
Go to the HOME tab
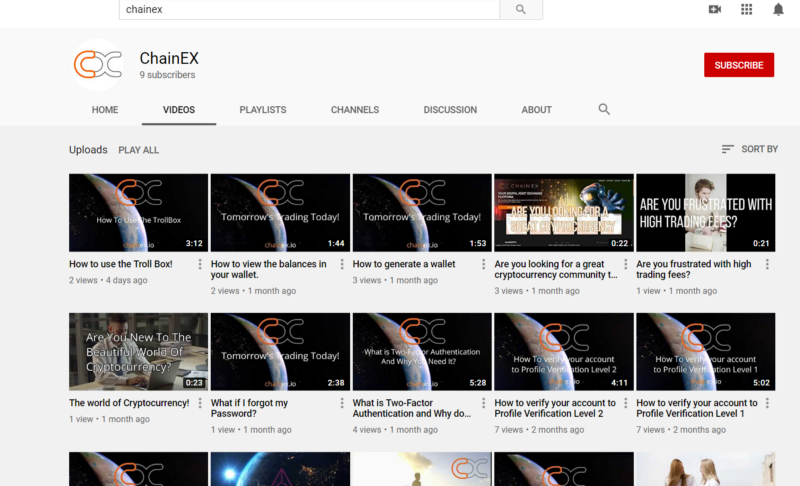(x=105, y=110)
